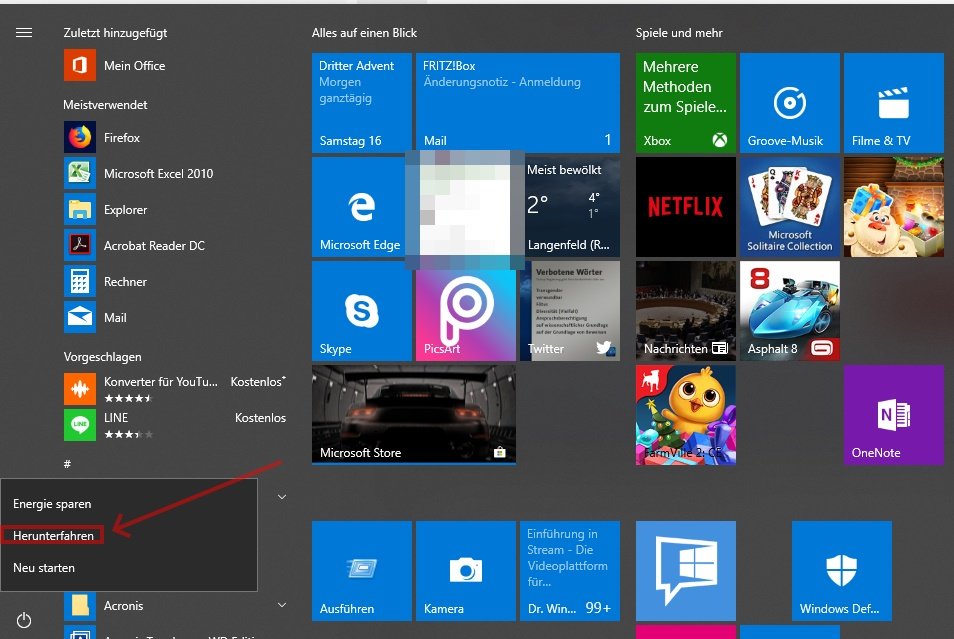Click the Alles auf einen Blick group header
Screen dimensions: 954x639
tap(364, 33)
